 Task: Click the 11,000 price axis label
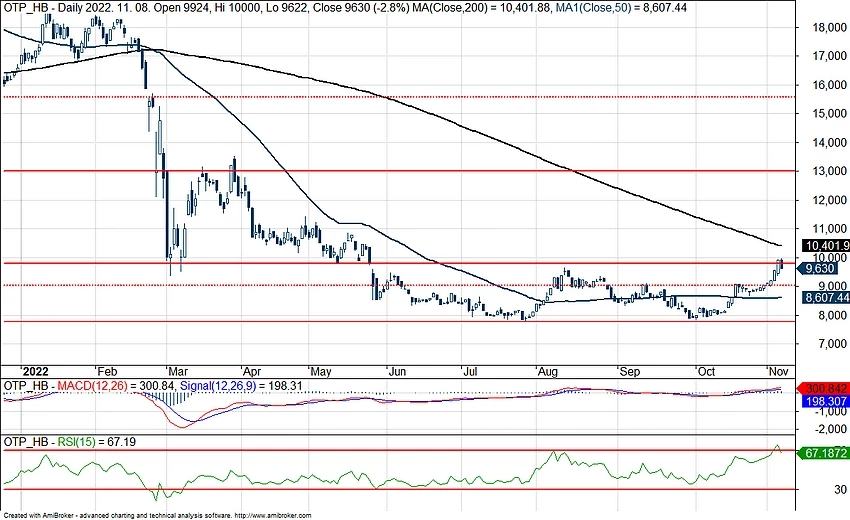click(830, 228)
